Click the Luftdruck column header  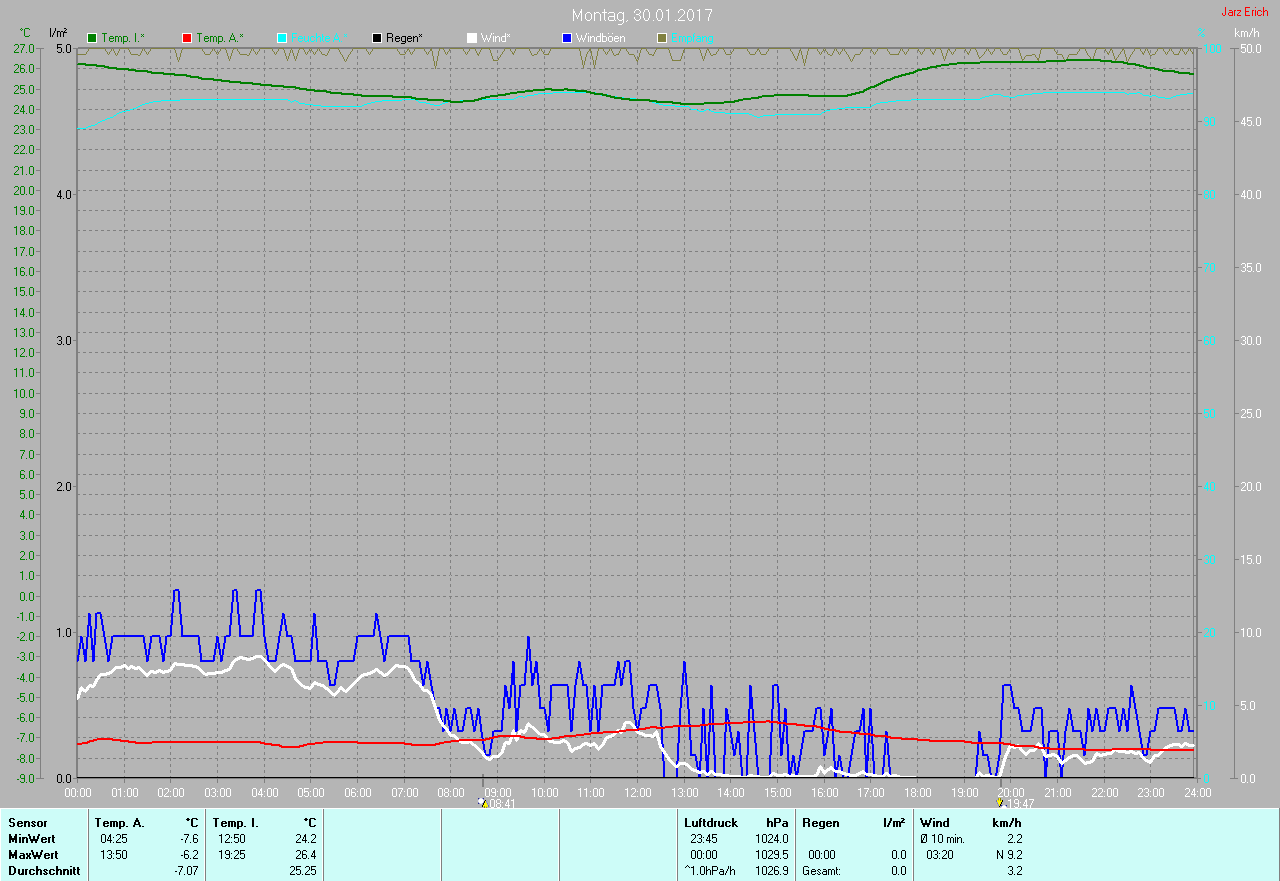click(711, 823)
